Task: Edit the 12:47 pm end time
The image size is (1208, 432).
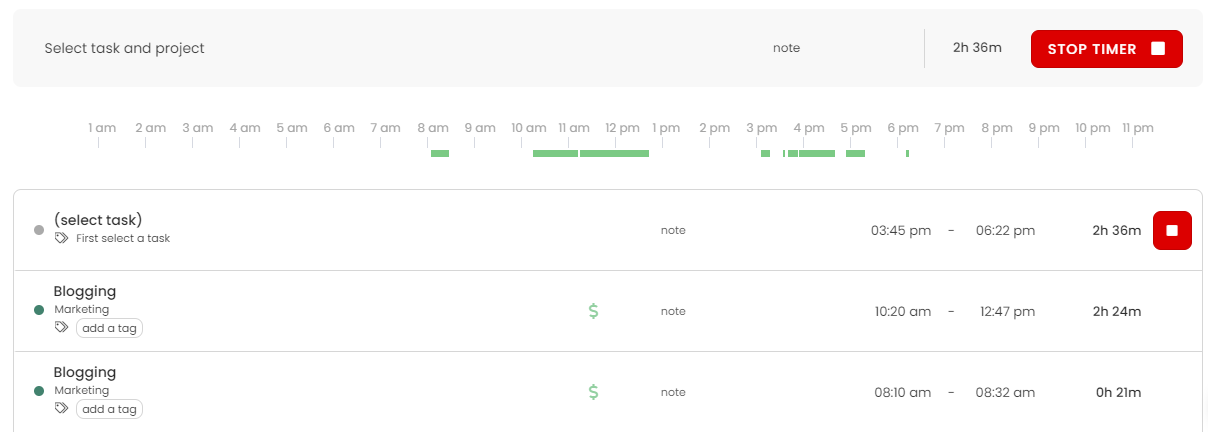Action: (1005, 311)
